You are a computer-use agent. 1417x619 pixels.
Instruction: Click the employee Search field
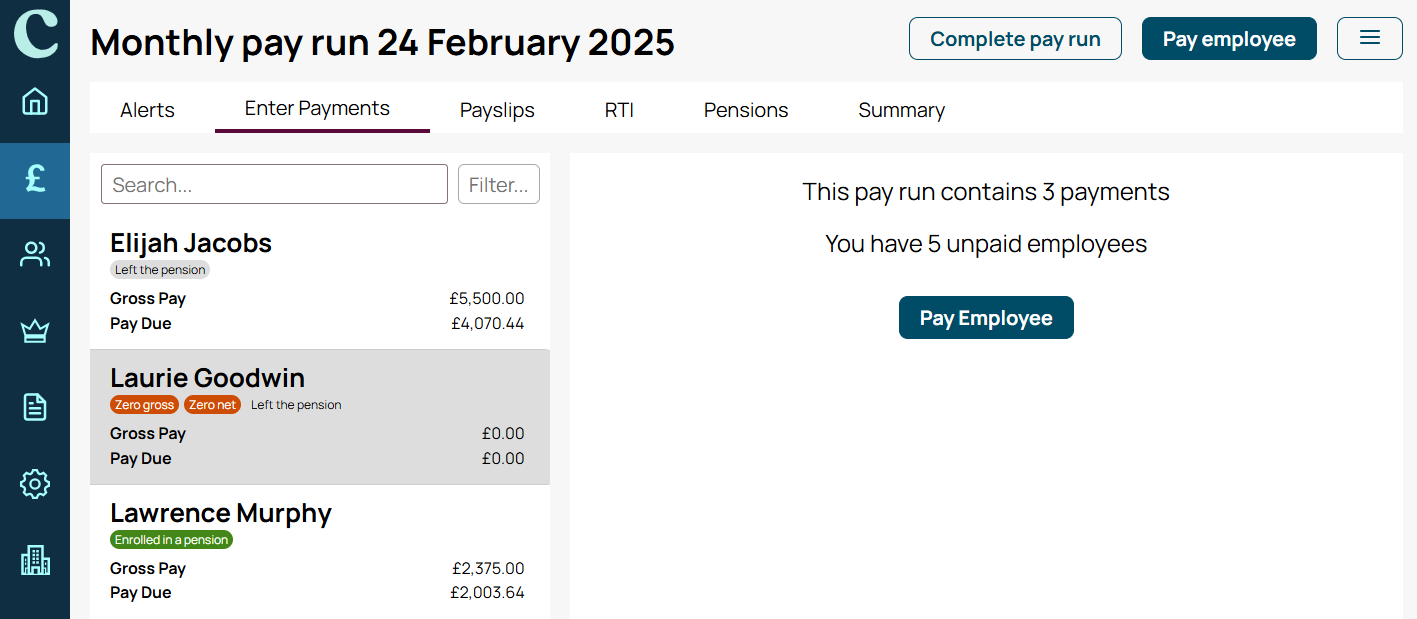[274, 184]
